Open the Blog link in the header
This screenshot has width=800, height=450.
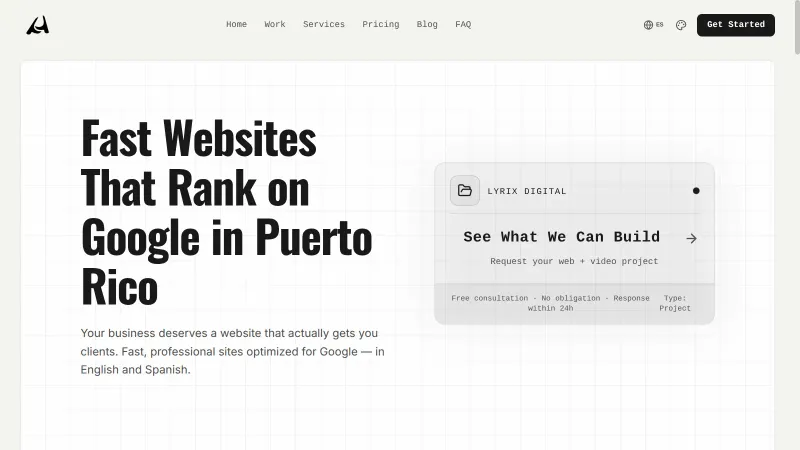[x=427, y=25]
